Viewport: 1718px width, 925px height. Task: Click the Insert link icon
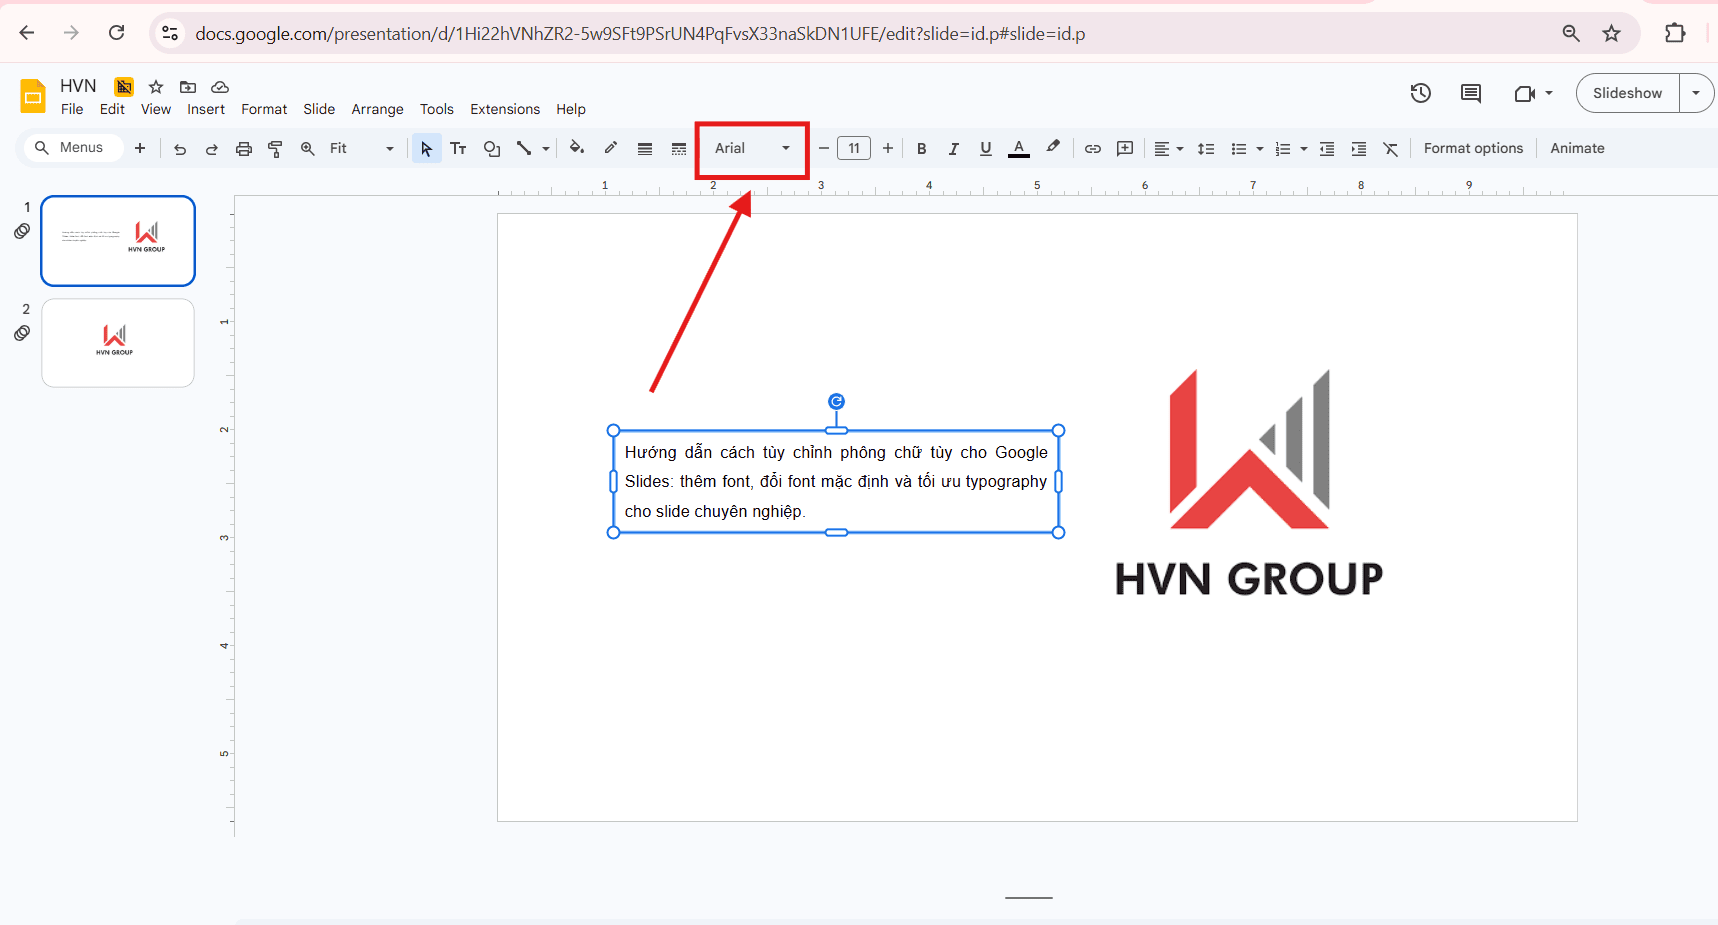click(x=1092, y=148)
